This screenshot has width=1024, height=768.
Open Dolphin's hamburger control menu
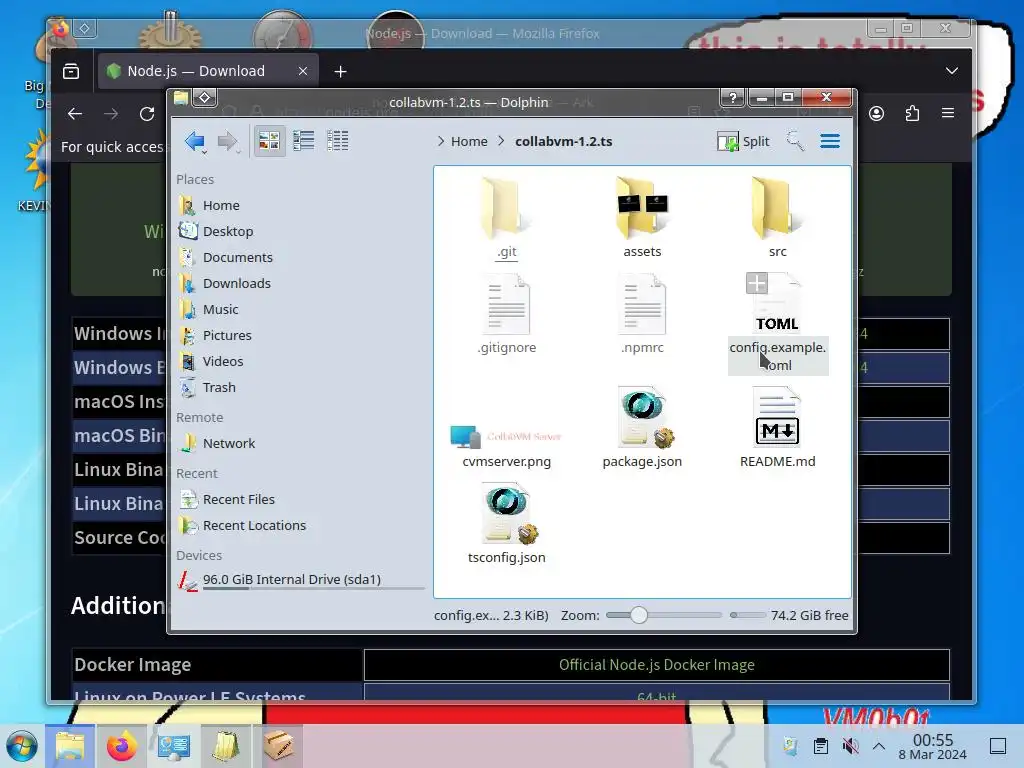click(830, 140)
